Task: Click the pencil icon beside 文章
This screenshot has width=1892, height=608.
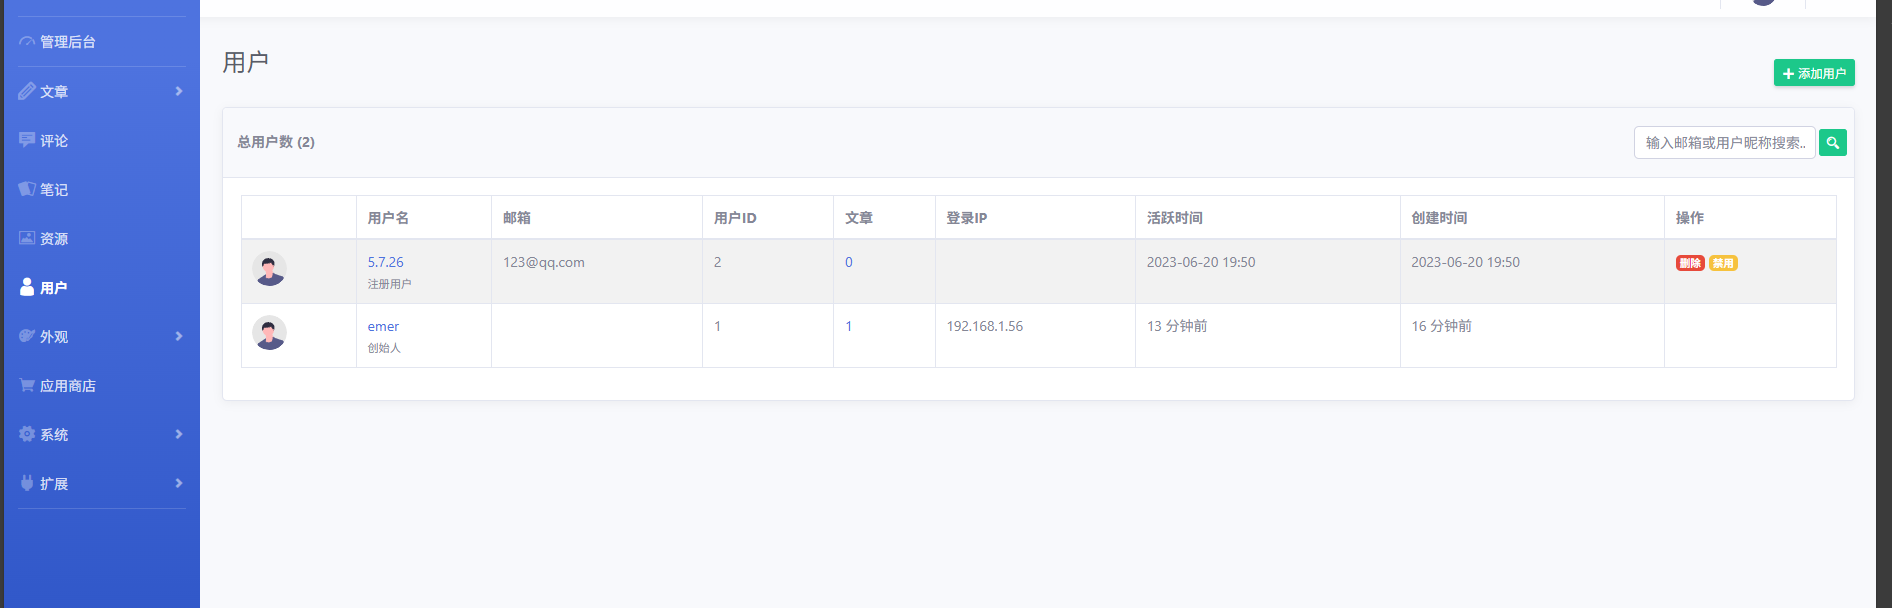Action: coord(27,91)
